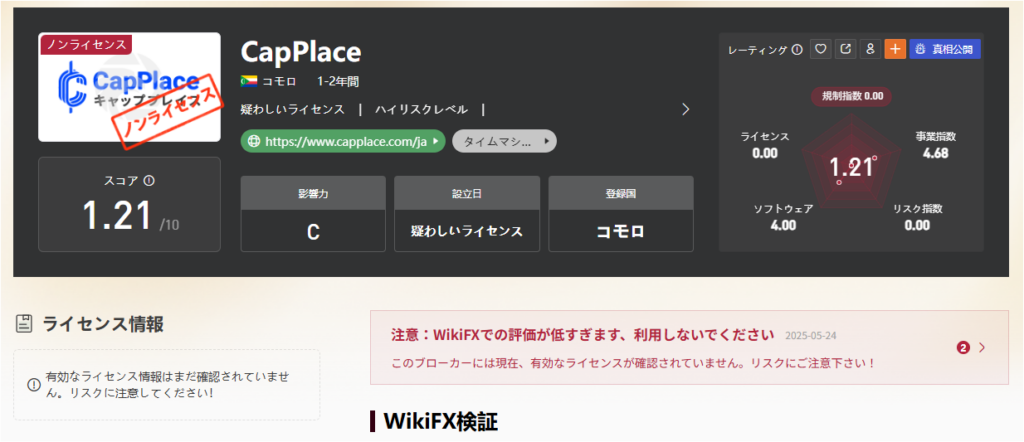Screen dimensions: 1024x442
Task: Click the ライセンス情報 document icon
Action: pyautogui.click(x=24, y=324)
